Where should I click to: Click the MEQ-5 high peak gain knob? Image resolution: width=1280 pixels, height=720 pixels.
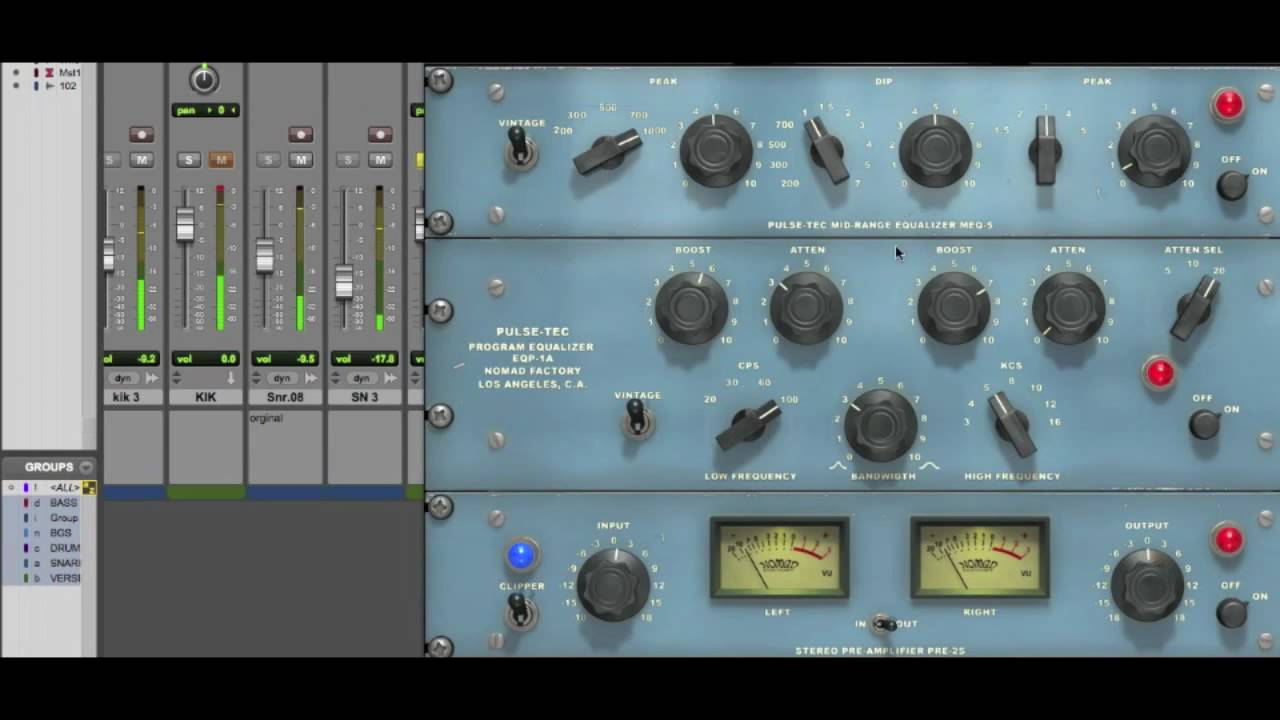(1154, 150)
